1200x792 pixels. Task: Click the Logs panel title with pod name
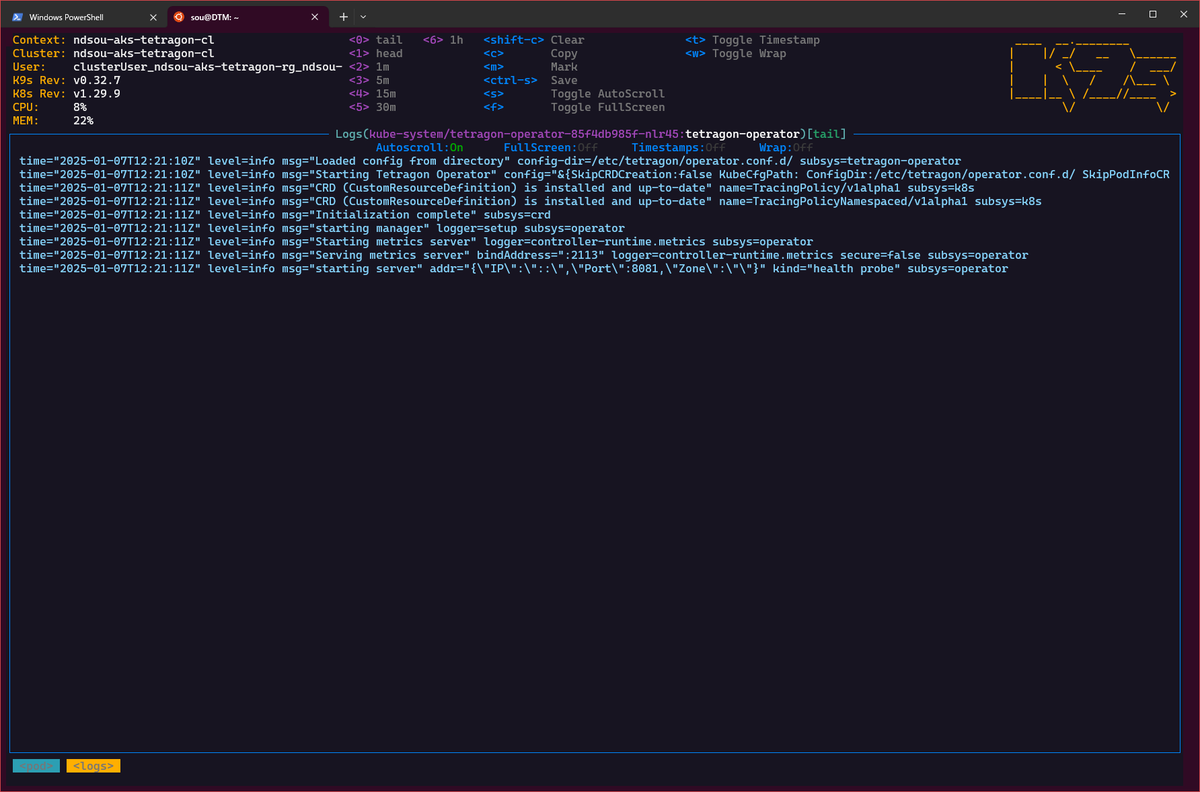pos(592,134)
